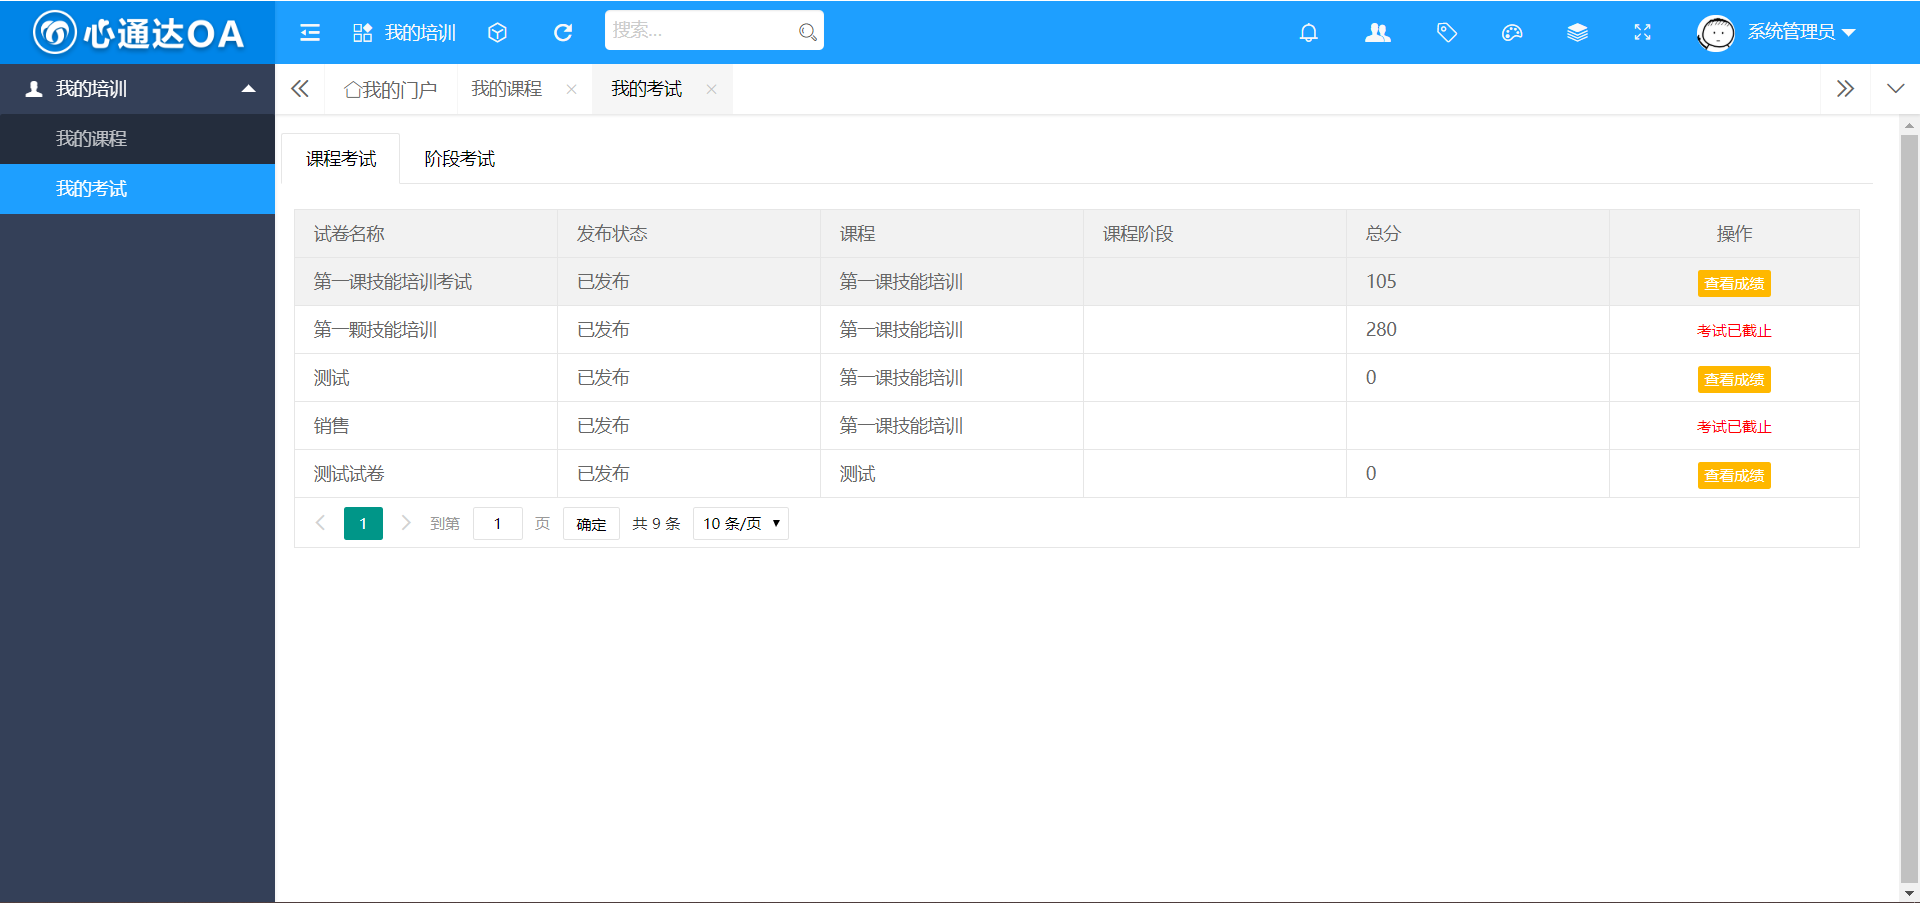Open the contacts people icon

(1378, 33)
